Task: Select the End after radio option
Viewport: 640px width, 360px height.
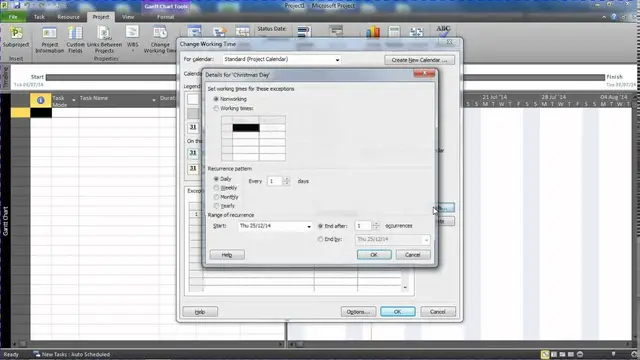Action: coord(320,226)
